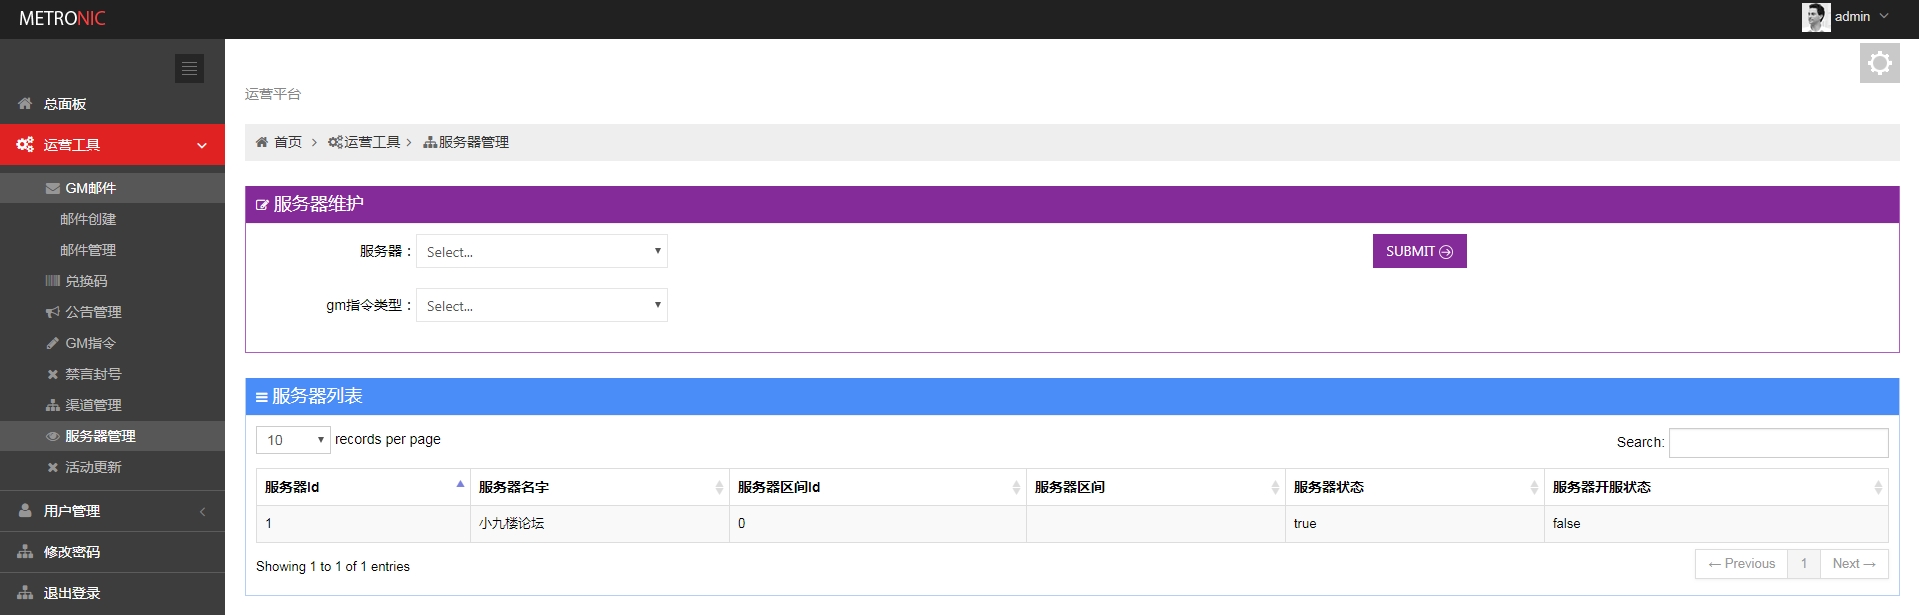Focus the table Search input field
Image resolution: width=1919 pixels, height=615 pixels.
coord(1778,442)
